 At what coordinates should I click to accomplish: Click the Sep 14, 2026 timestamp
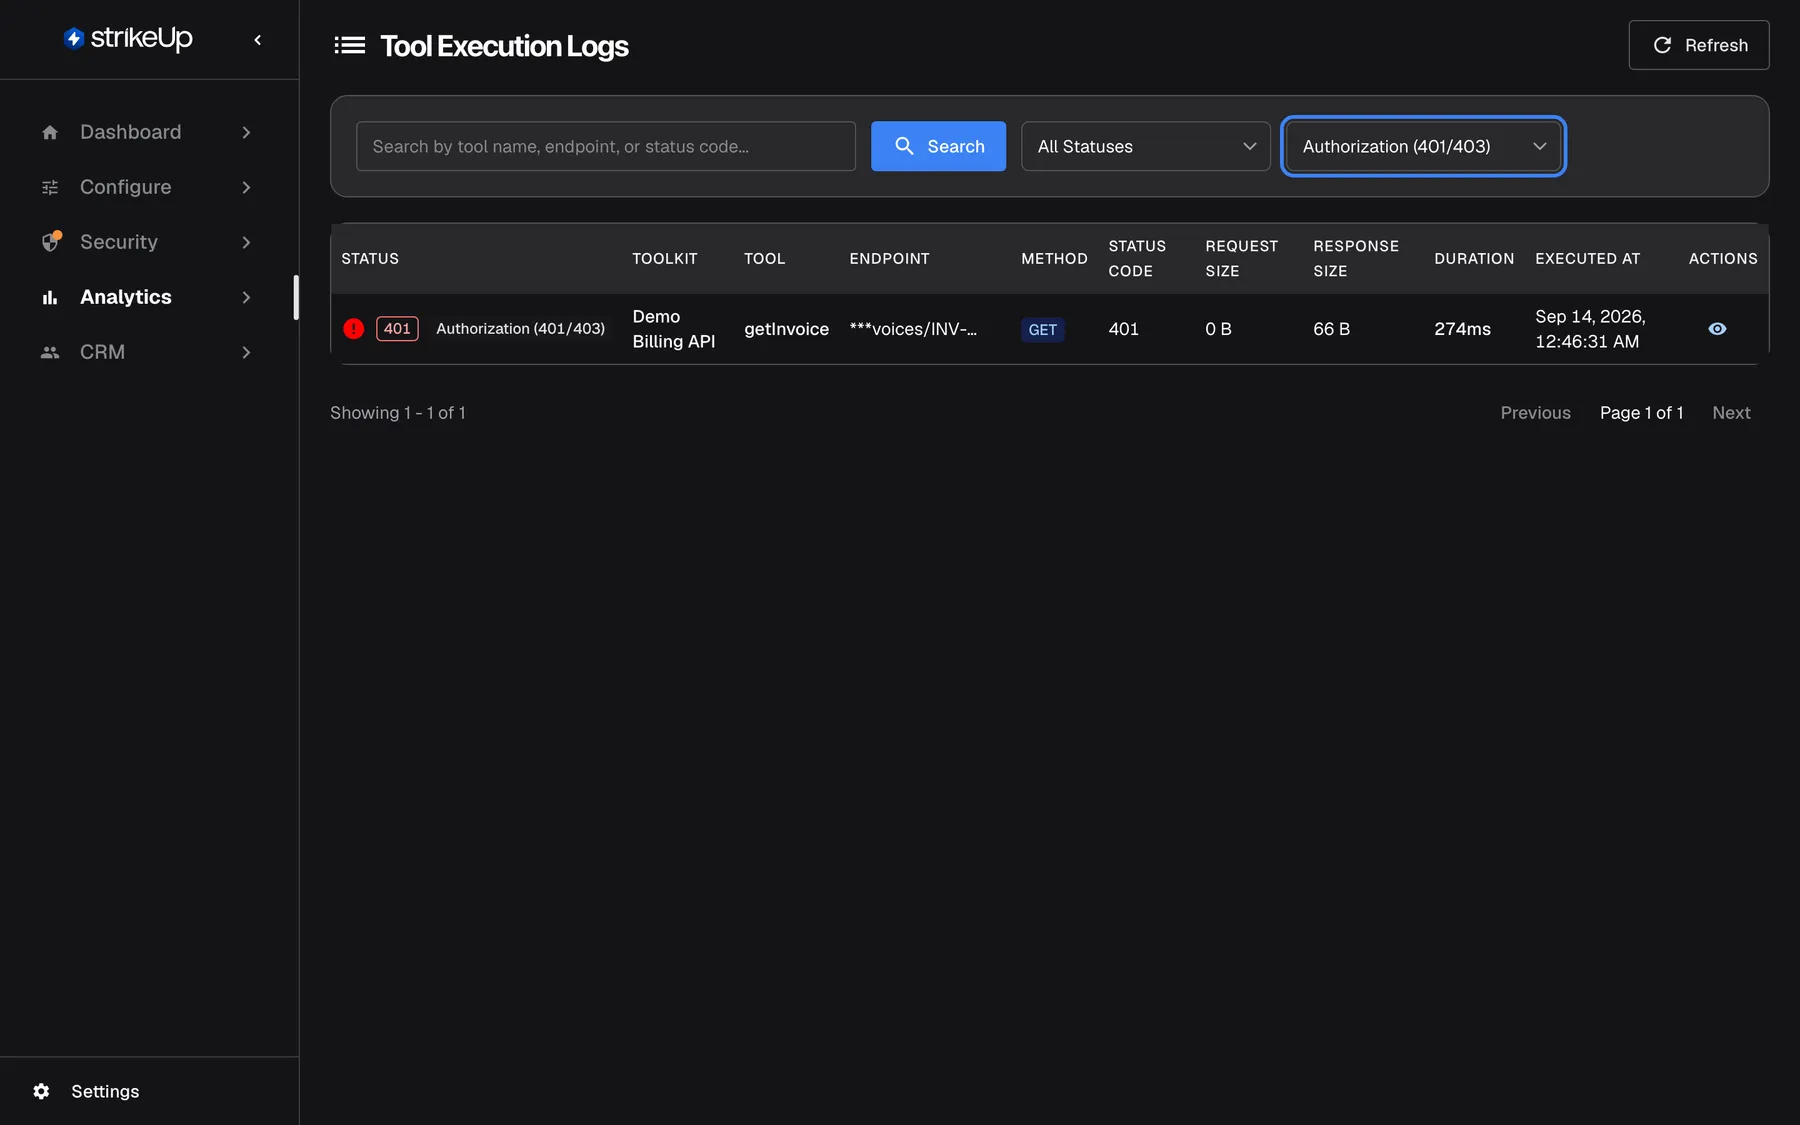click(1590, 329)
